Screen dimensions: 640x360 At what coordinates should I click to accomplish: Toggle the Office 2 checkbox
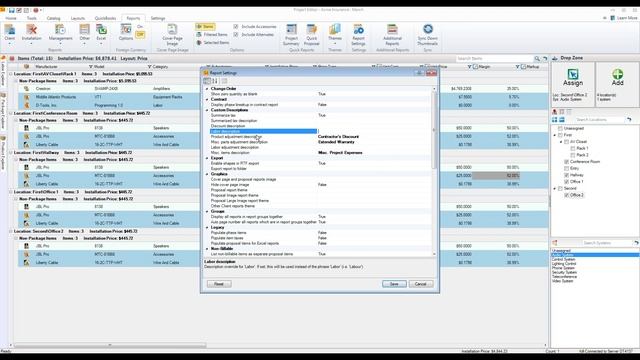pos(567,195)
